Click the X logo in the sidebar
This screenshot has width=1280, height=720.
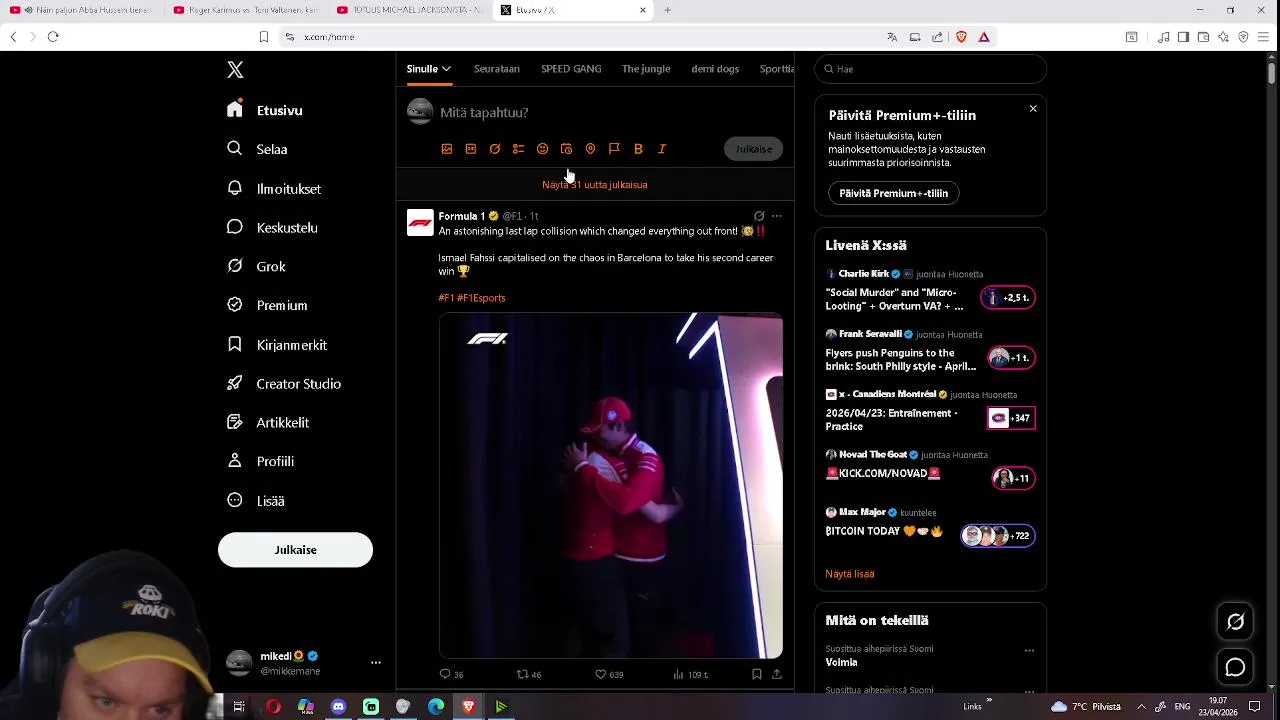click(x=235, y=70)
